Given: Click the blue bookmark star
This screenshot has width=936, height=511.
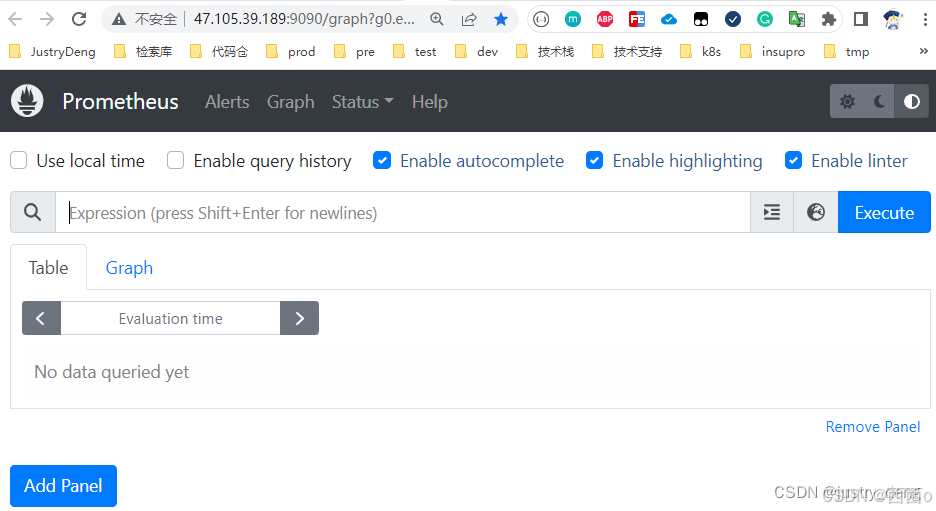Looking at the screenshot, I should tap(501, 19).
